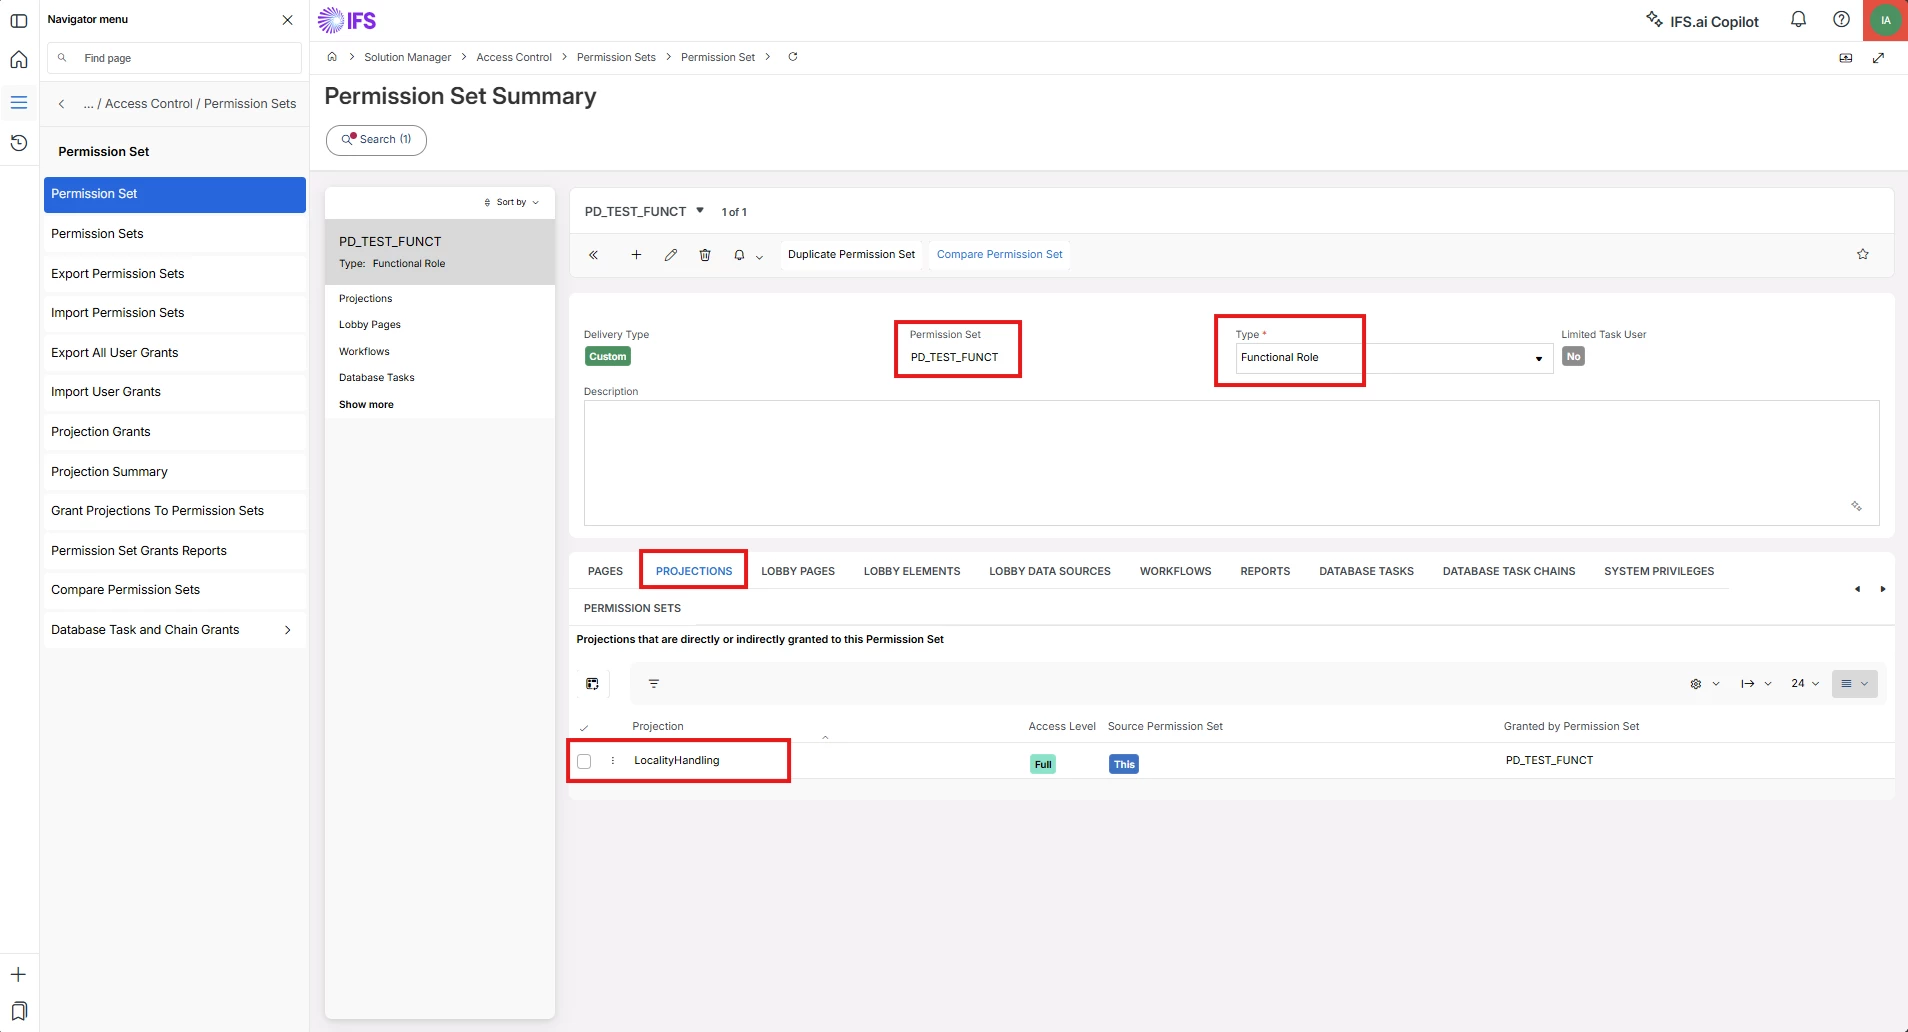This screenshot has height=1032, width=1908.
Task: Expand page to full screen
Action: 1878,58
